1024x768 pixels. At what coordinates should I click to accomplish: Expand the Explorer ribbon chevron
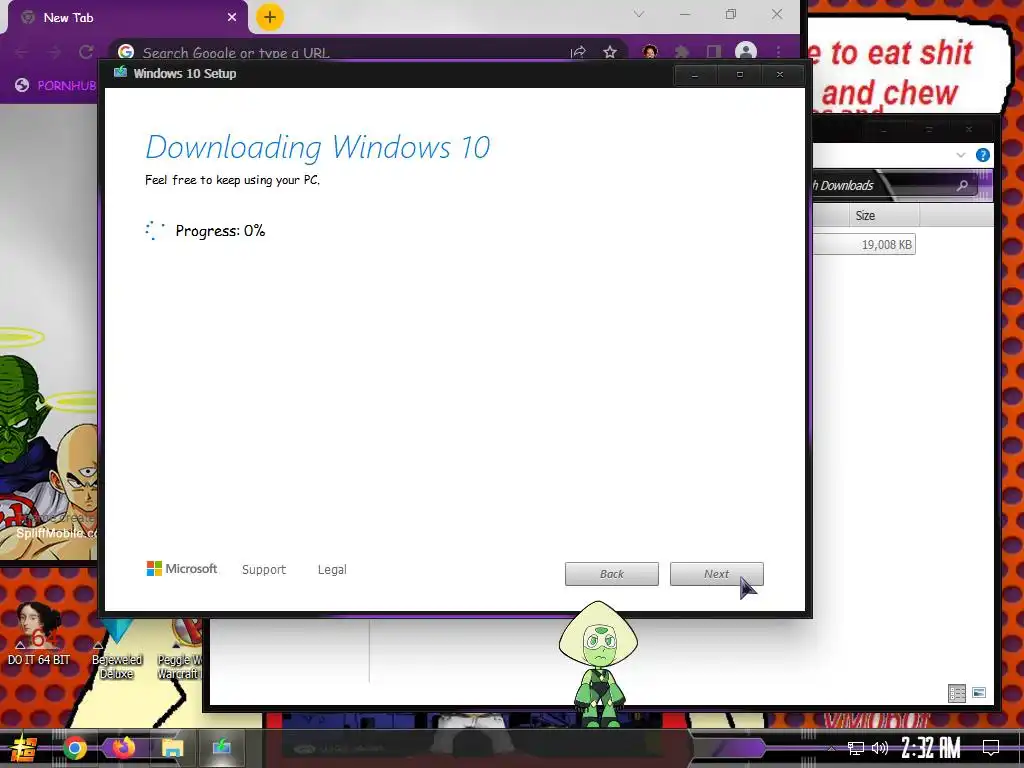961,155
